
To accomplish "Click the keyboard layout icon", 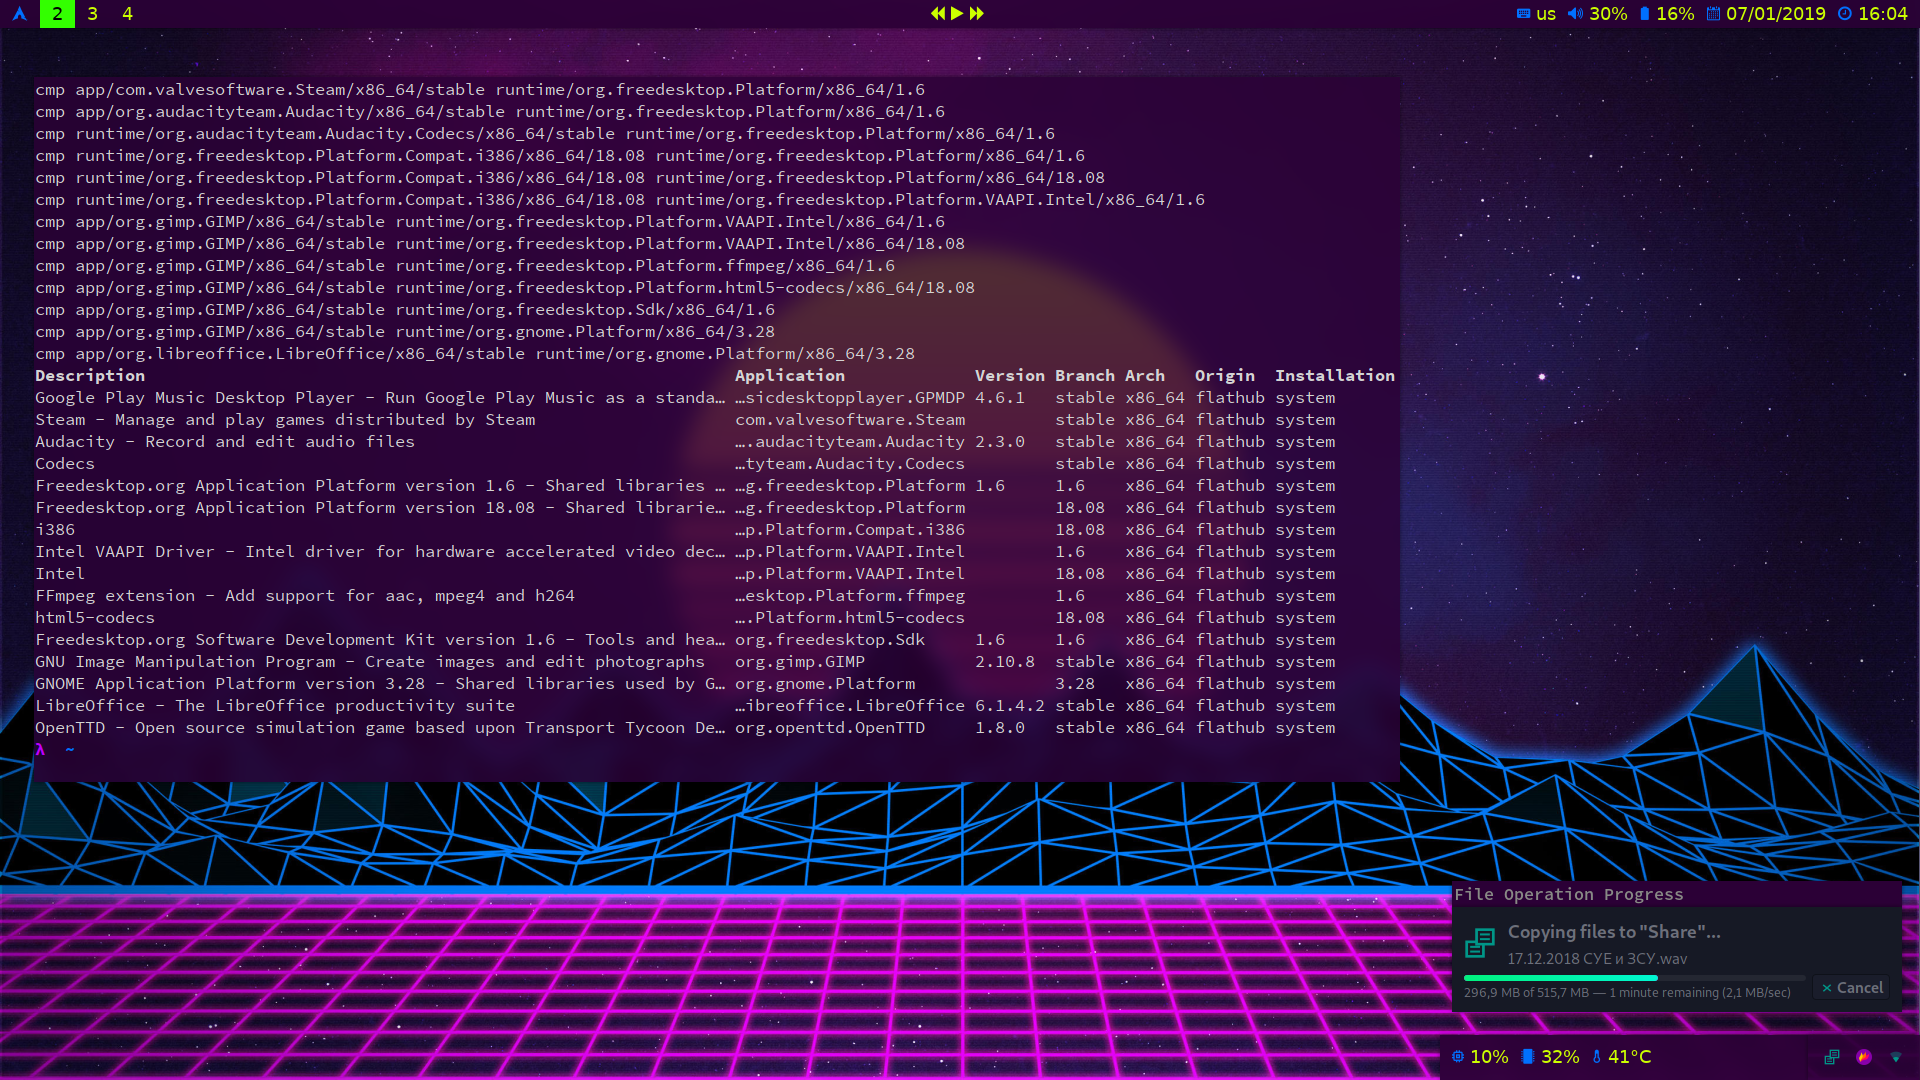I will [x=1523, y=14].
